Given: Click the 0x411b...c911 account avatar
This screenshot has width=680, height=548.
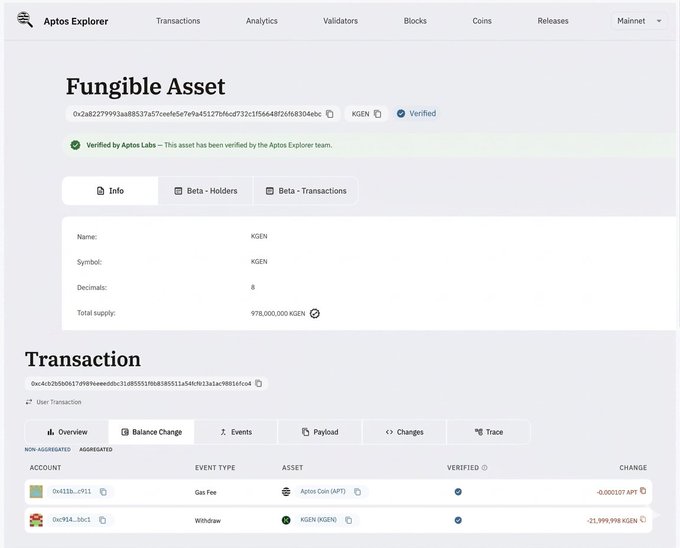Looking at the screenshot, I should coord(36,492).
